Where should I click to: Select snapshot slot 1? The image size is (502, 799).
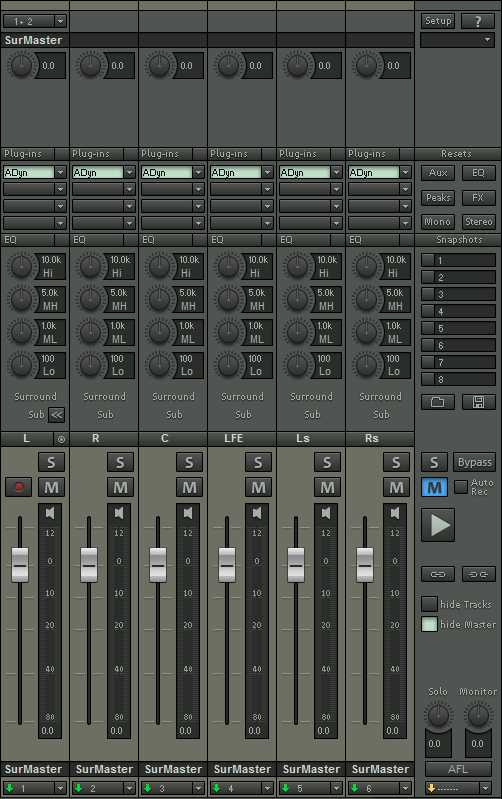[458, 260]
